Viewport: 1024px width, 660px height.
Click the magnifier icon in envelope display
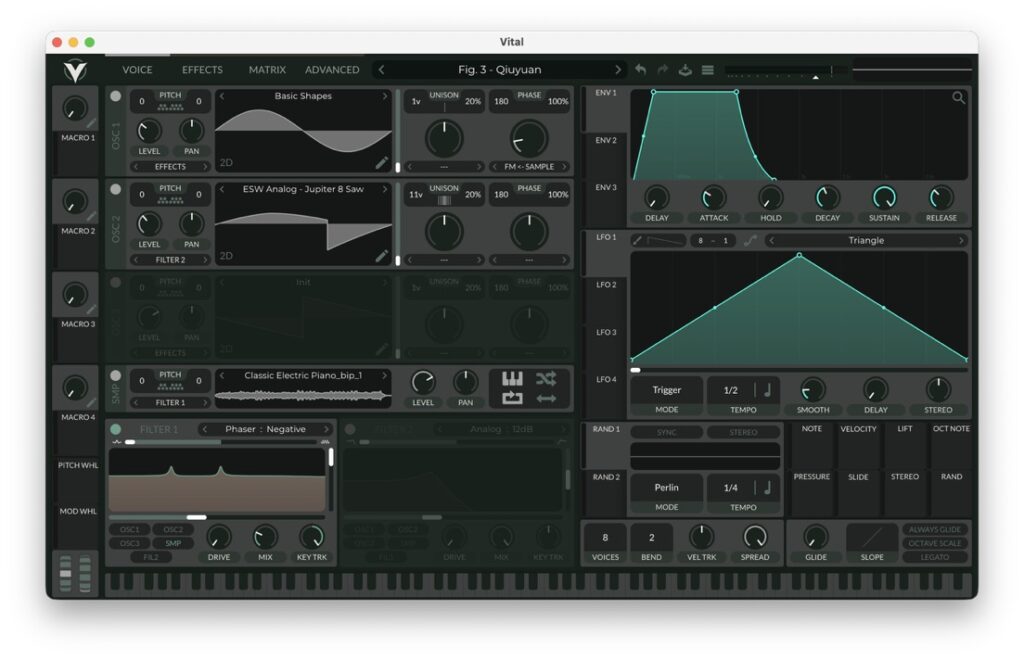click(958, 98)
